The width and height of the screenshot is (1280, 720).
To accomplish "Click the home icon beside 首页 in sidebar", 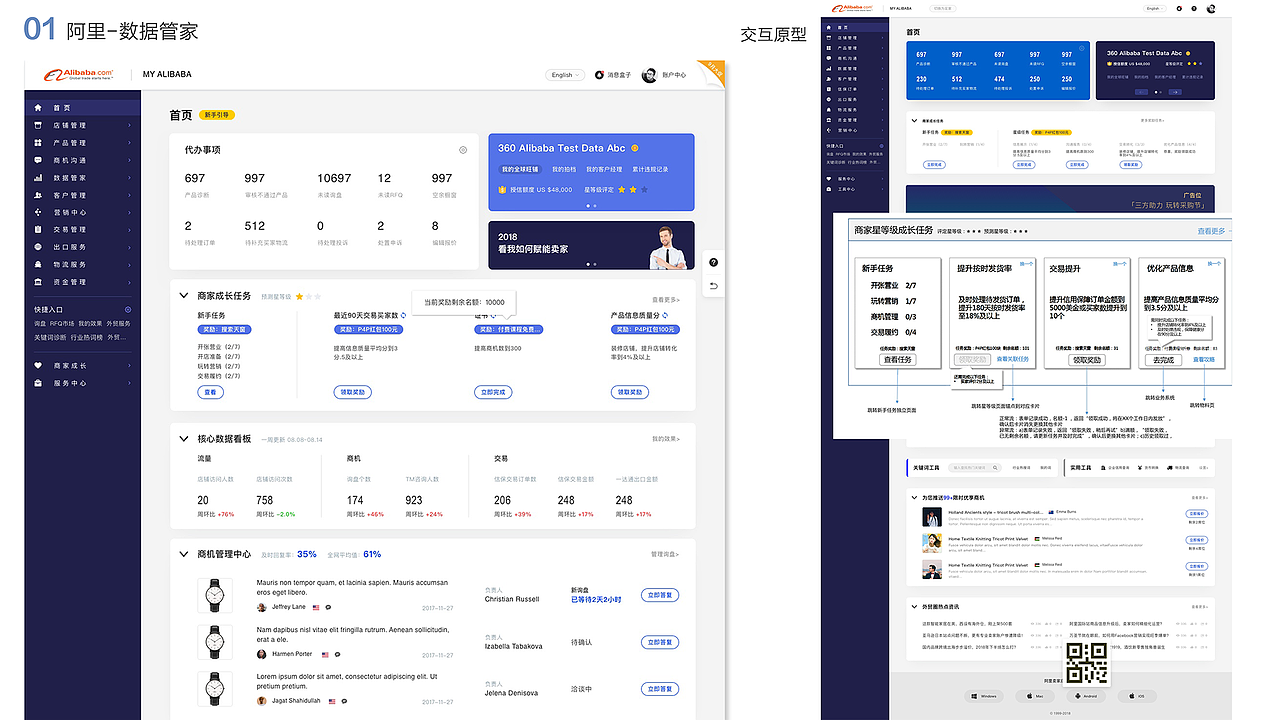I will coord(38,108).
